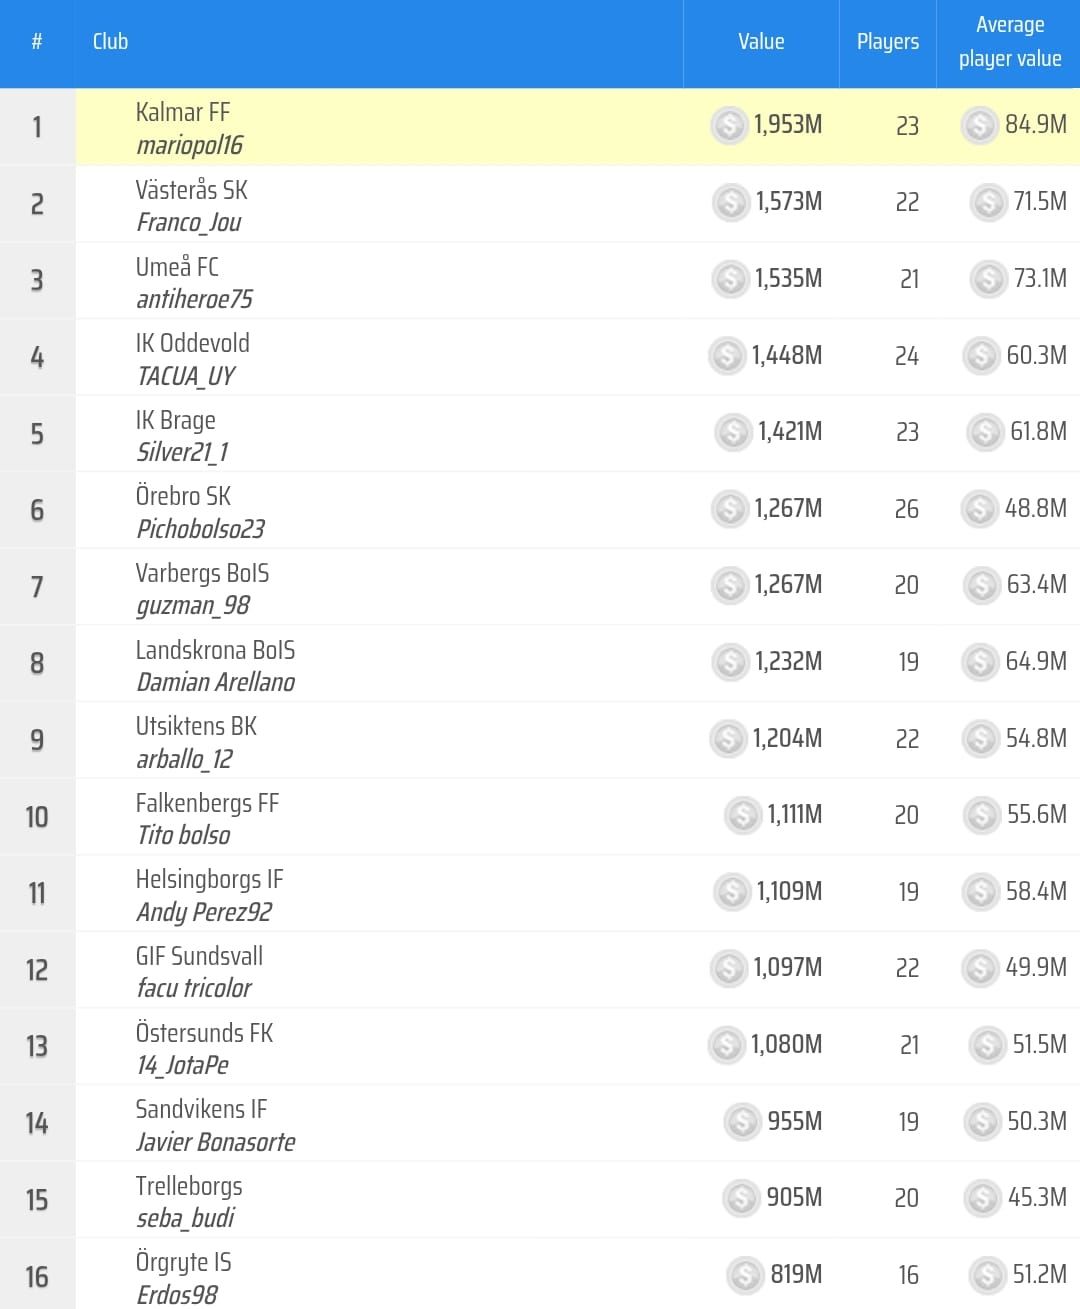1080x1309 pixels.
Task: View manager Damian Arellano's profile
Action: [x=216, y=682]
